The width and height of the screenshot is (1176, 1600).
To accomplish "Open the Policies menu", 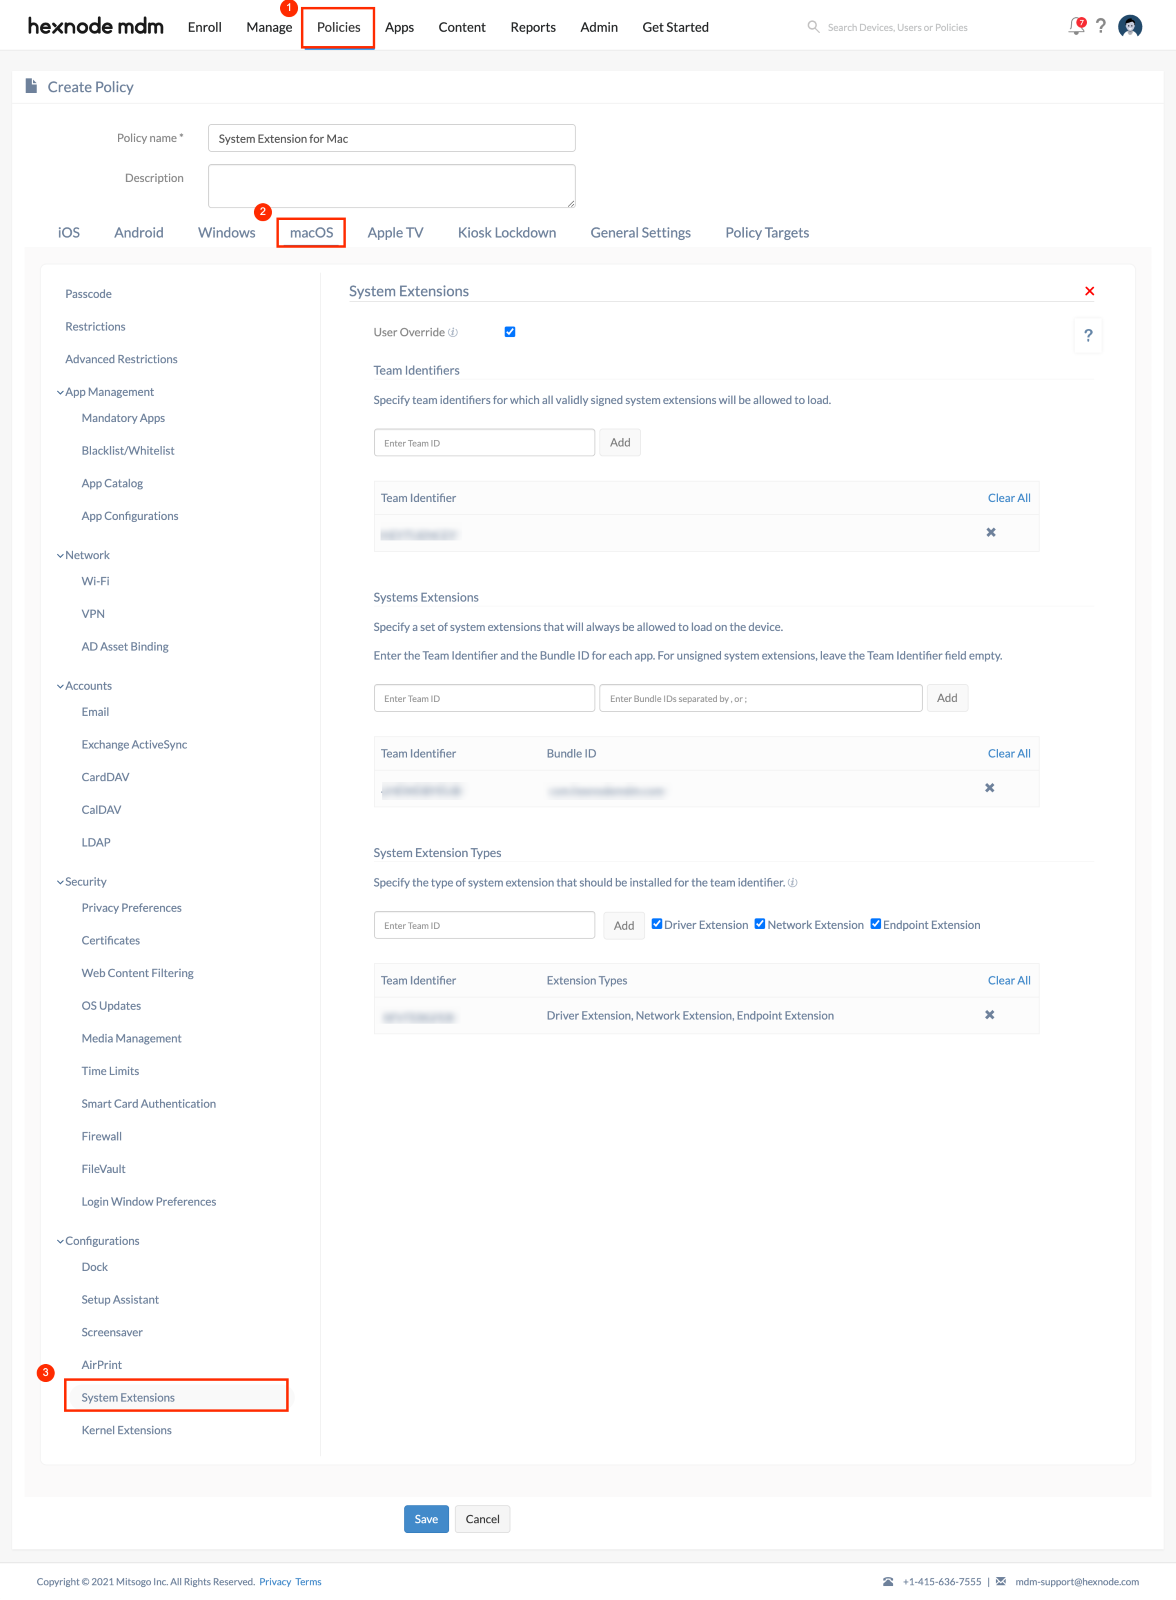I will (x=339, y=27).
